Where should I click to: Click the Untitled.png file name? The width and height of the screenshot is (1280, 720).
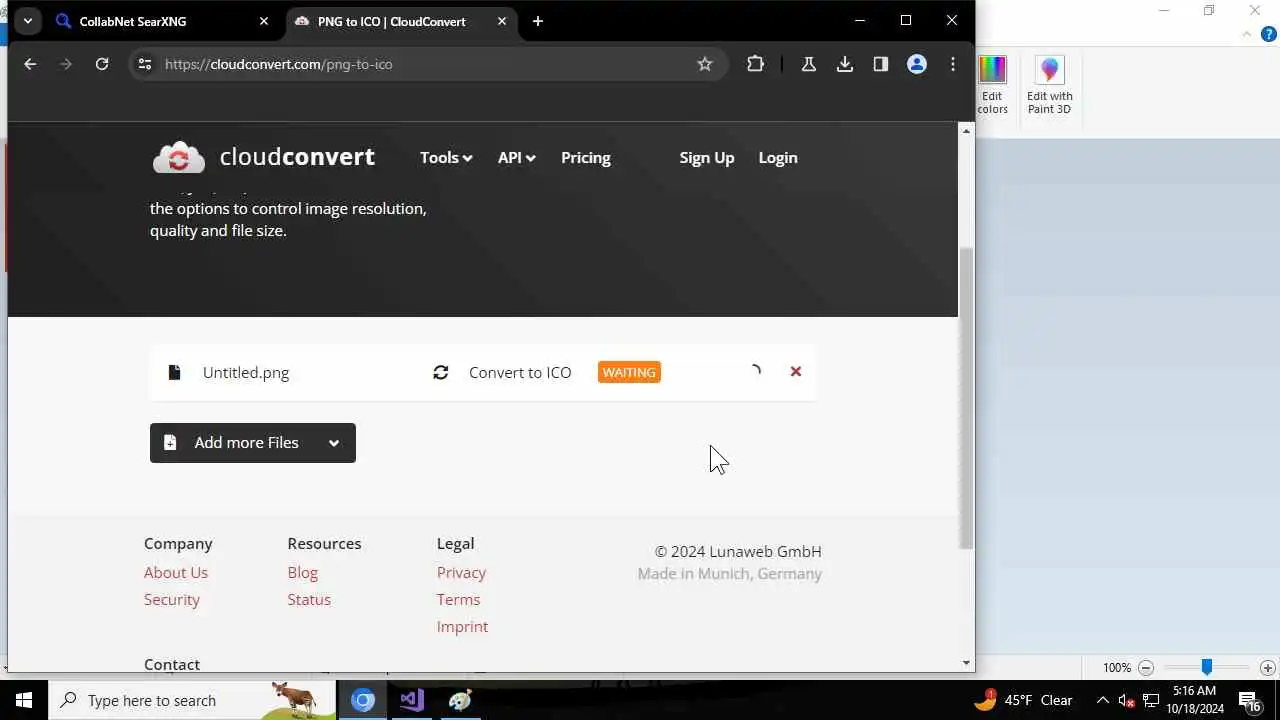pos(246,372)
